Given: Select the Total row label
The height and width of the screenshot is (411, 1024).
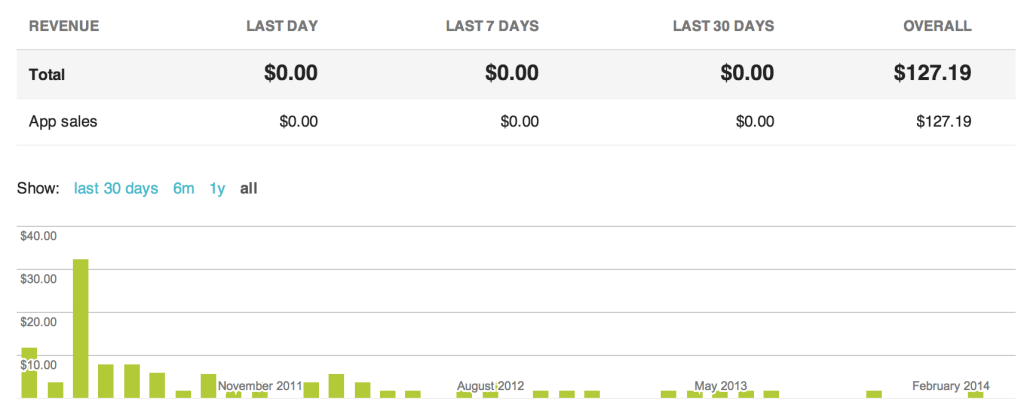Looking at the screenshot, I should point(47,74).
